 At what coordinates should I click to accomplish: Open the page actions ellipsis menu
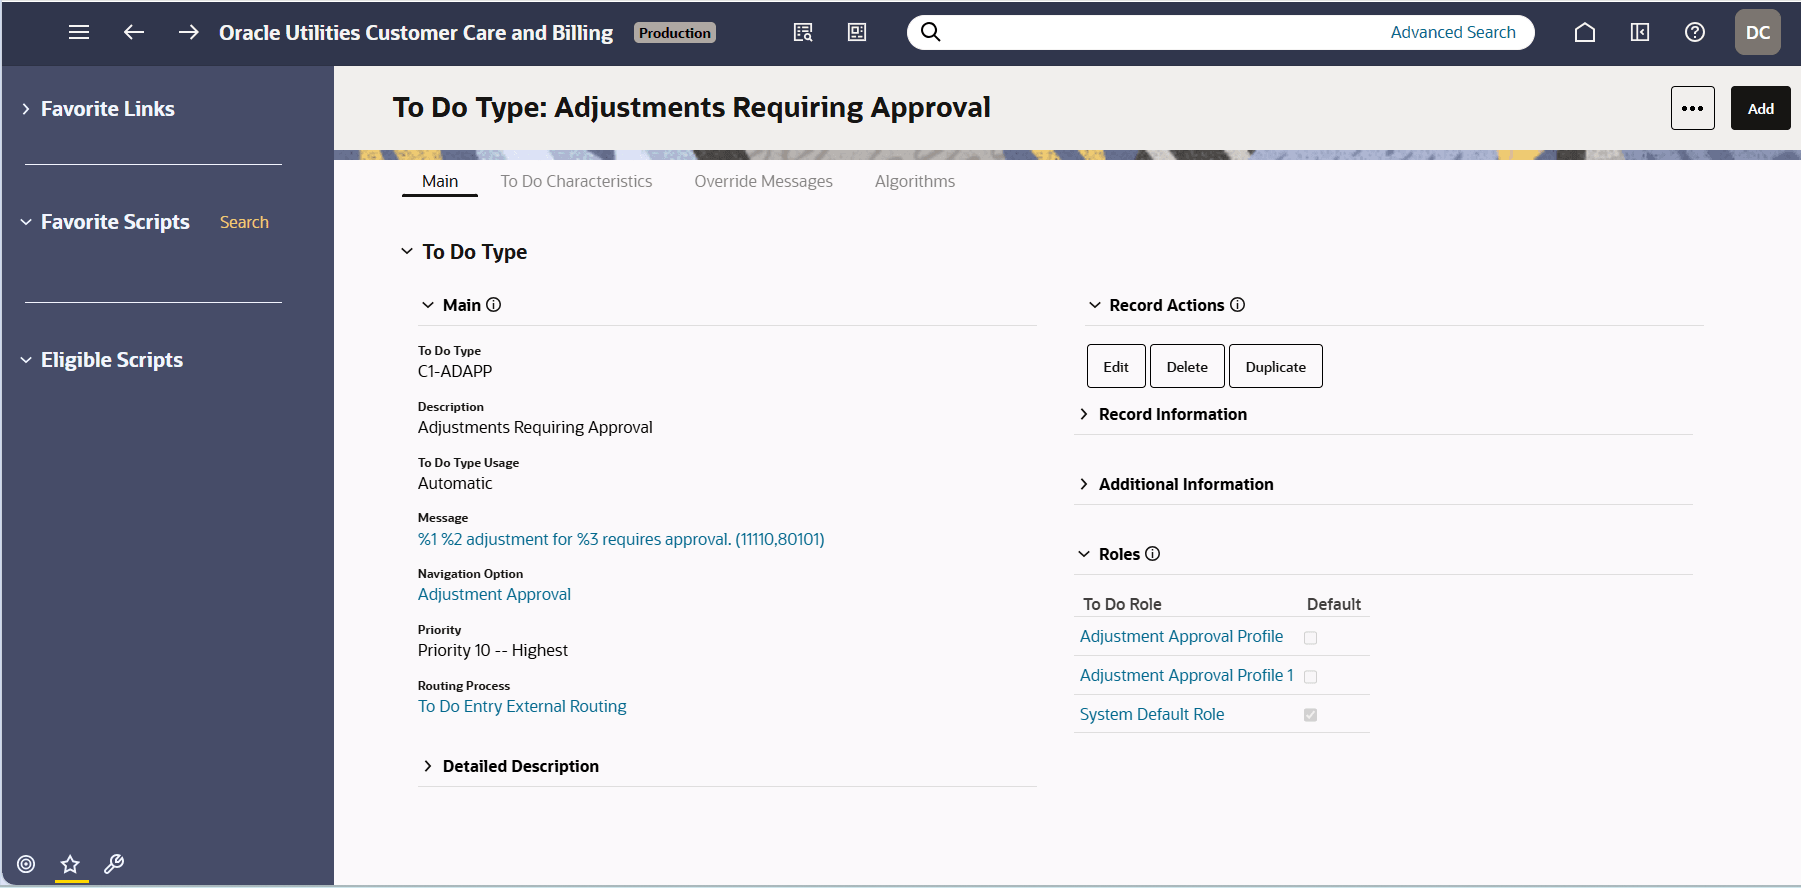(x=1692, y=108)
